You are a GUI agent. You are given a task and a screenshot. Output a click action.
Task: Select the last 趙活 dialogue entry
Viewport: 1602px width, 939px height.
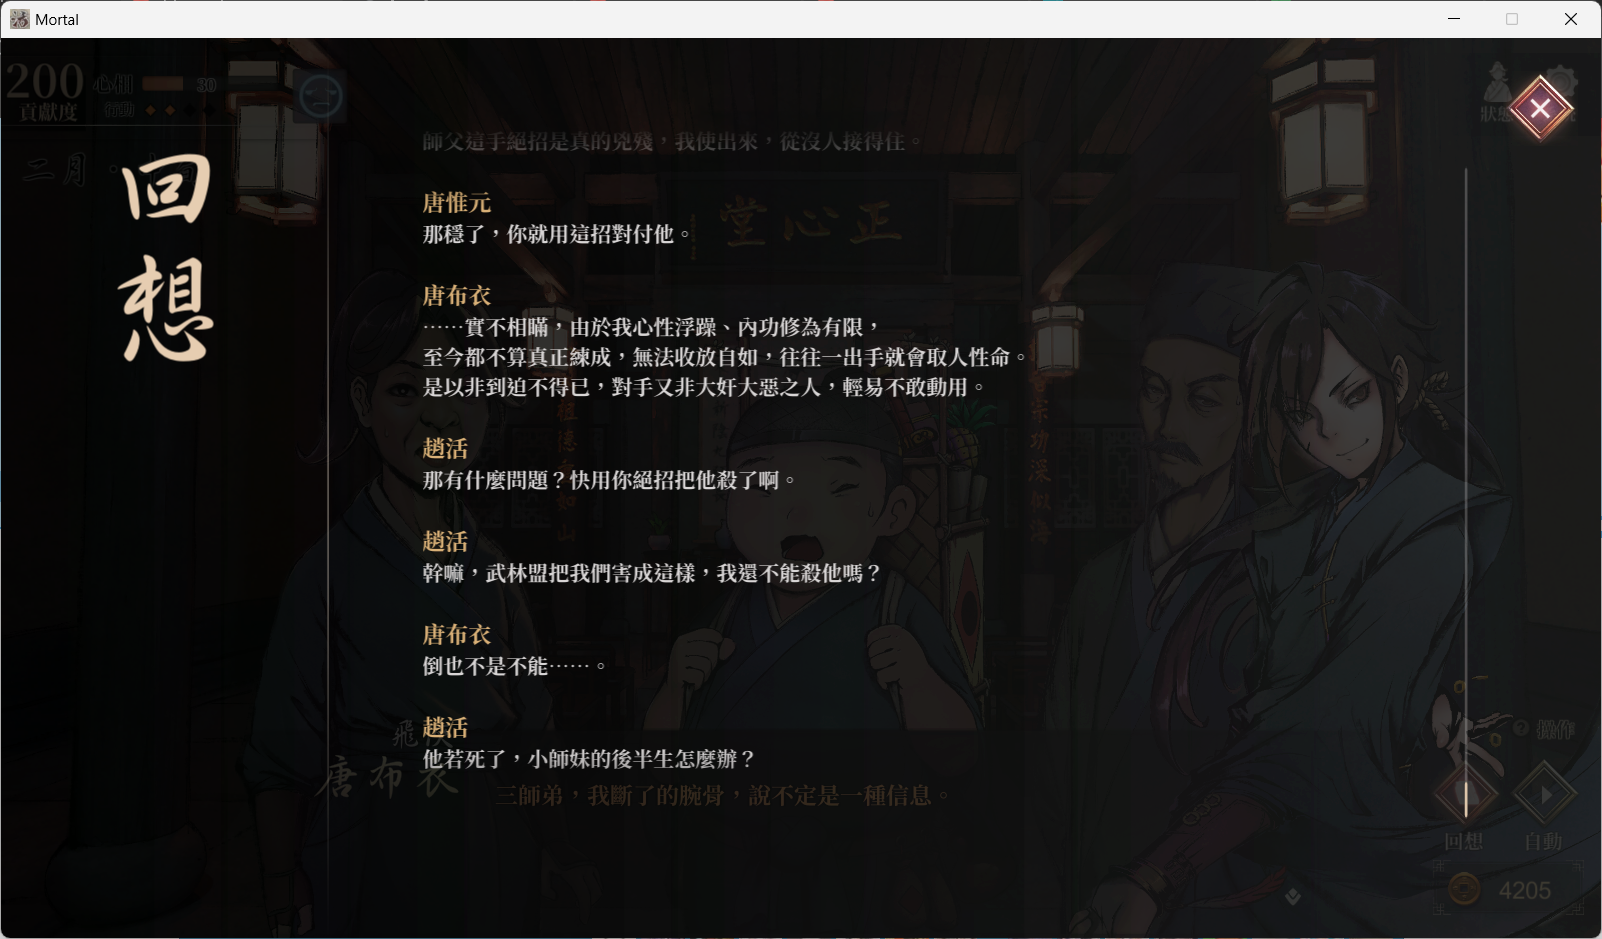coord(589,743)
